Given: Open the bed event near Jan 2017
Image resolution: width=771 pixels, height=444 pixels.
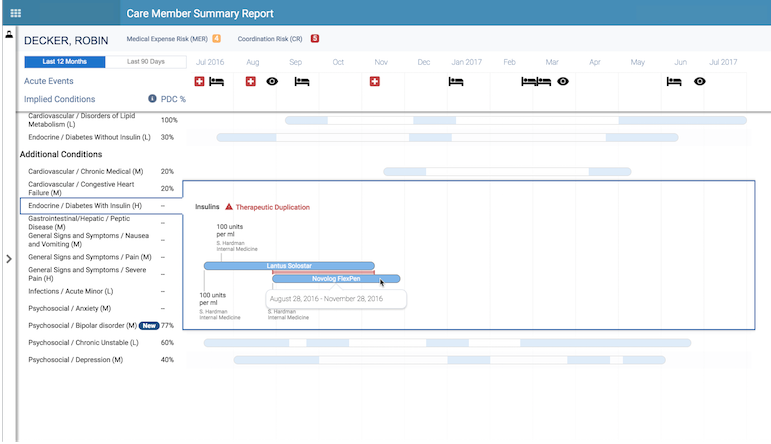Looking at the screenshot, I should [x=456, y=81].
